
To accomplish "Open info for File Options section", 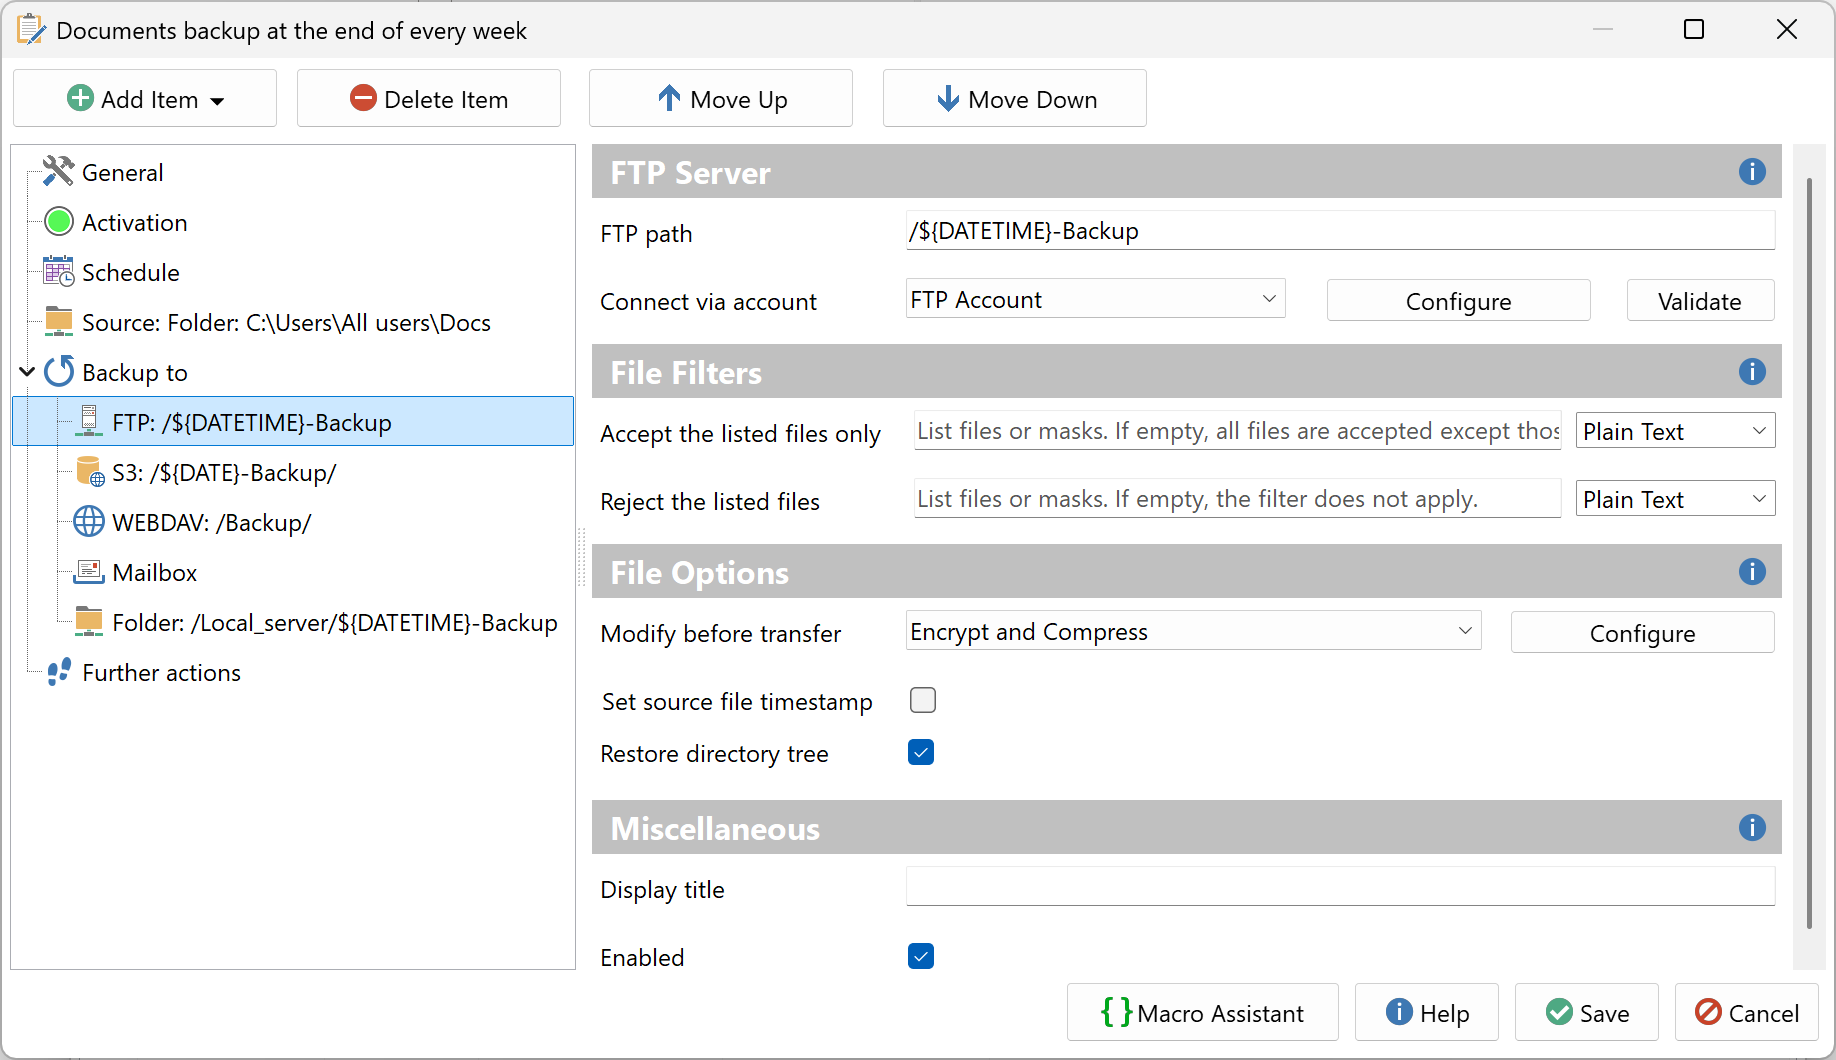I will (x=1752, y=572).
